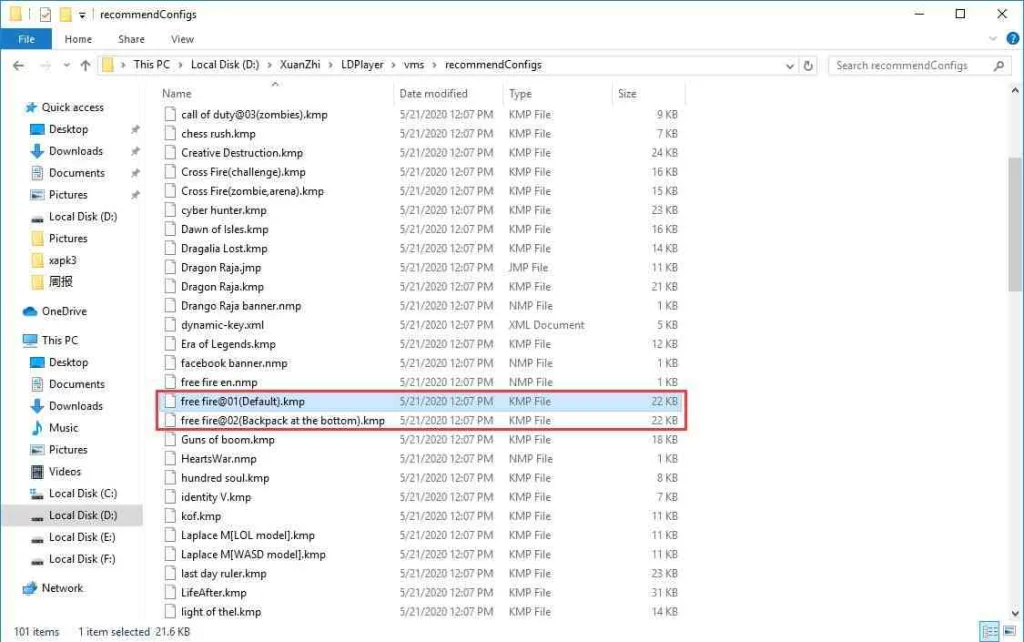Image resolution: width=1024 pixels, height=642 pixels.
Task: Open Videos under This PC
Action: click(65, 472)
